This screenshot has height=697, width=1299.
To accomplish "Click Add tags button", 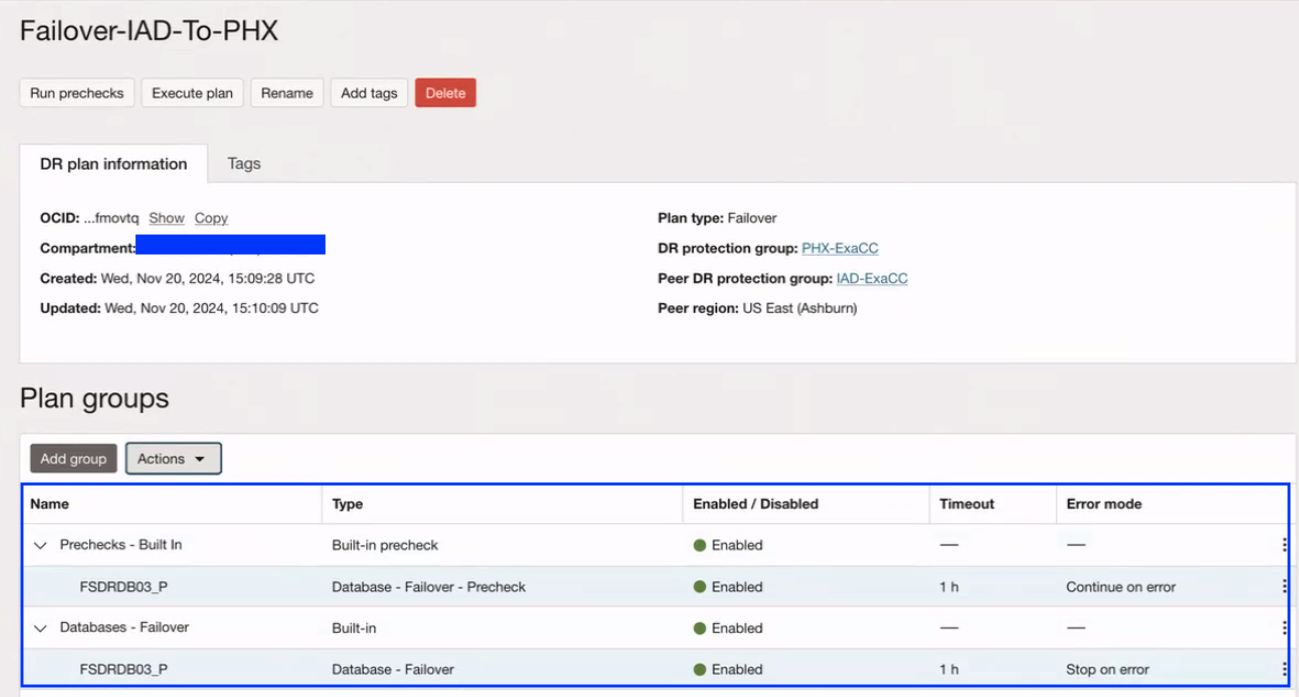I will (369, 93).
